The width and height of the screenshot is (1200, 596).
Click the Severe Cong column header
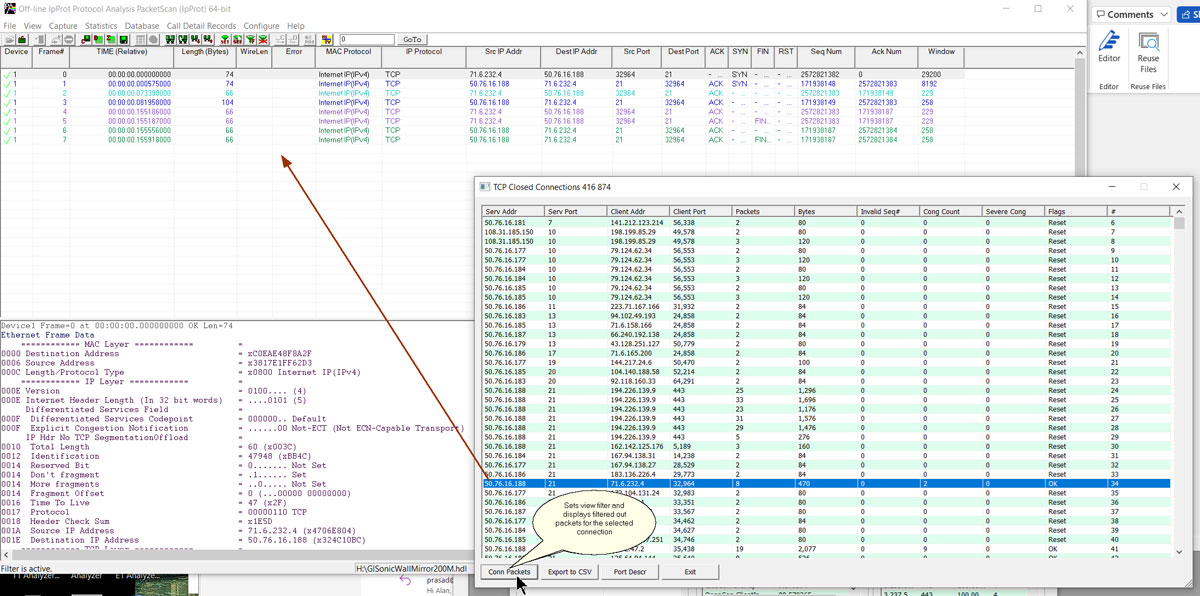(1014, 212)
